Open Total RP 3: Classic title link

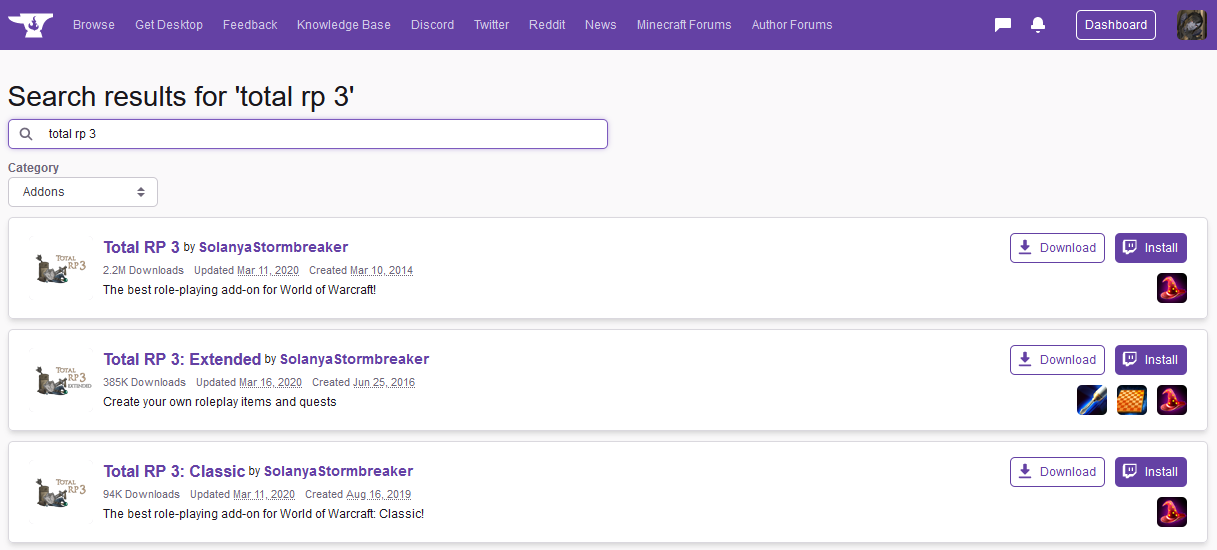coord(174,471)
